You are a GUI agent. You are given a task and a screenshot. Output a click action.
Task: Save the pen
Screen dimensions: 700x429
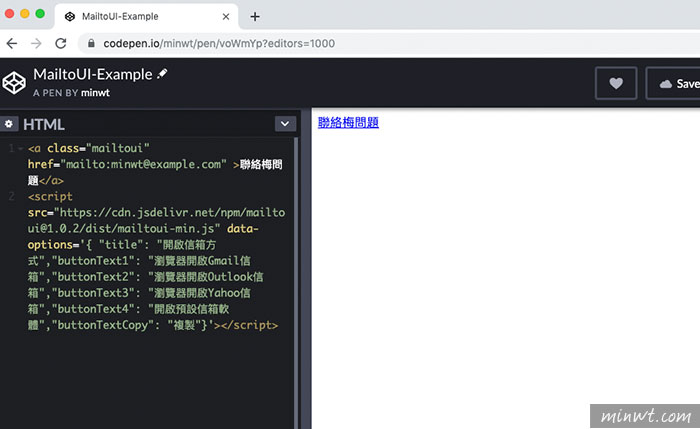pos(673,83)
